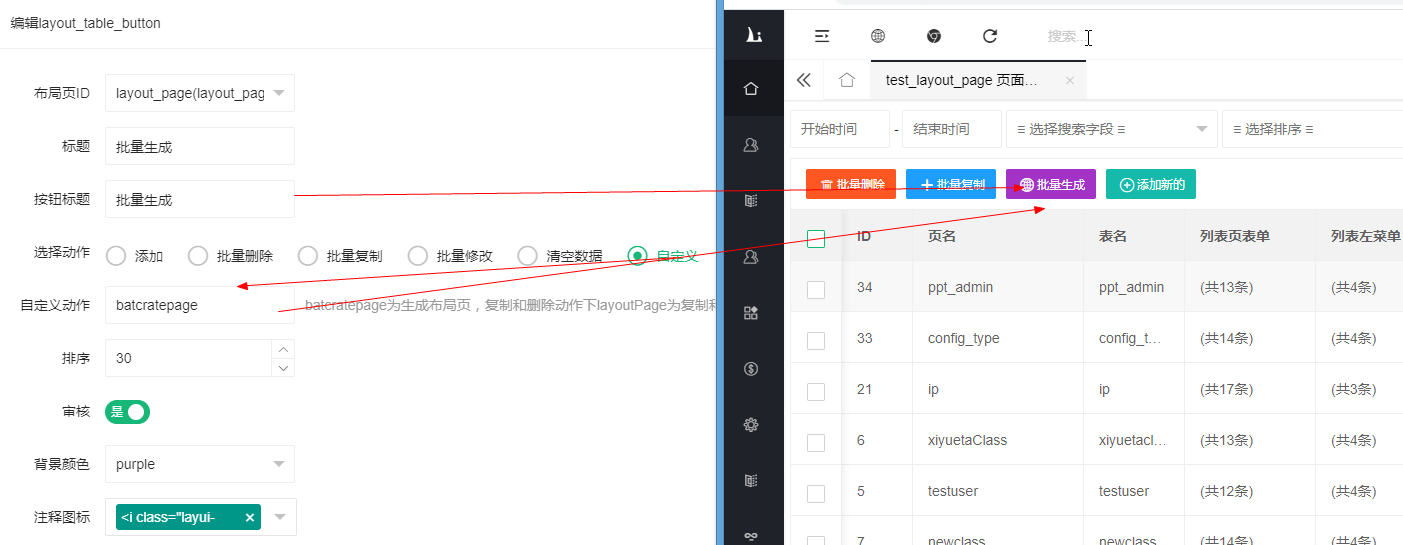Click the globe icon in top toolbar
This screenshot has height=545, width=1403.
(878, 36)
